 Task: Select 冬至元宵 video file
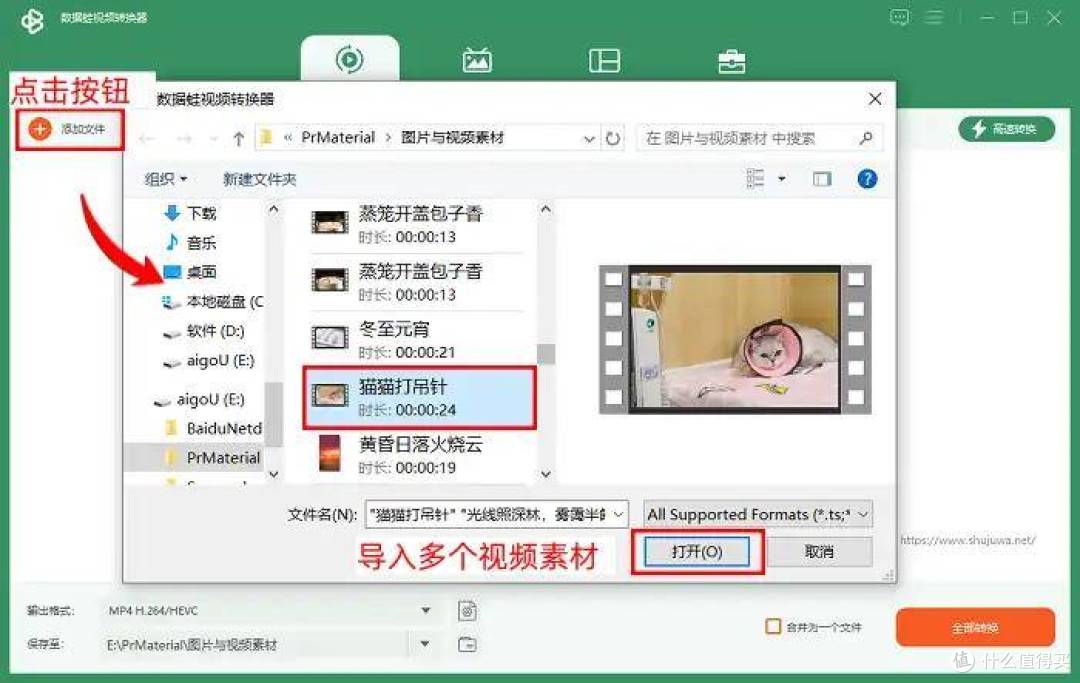coord(418,340)
